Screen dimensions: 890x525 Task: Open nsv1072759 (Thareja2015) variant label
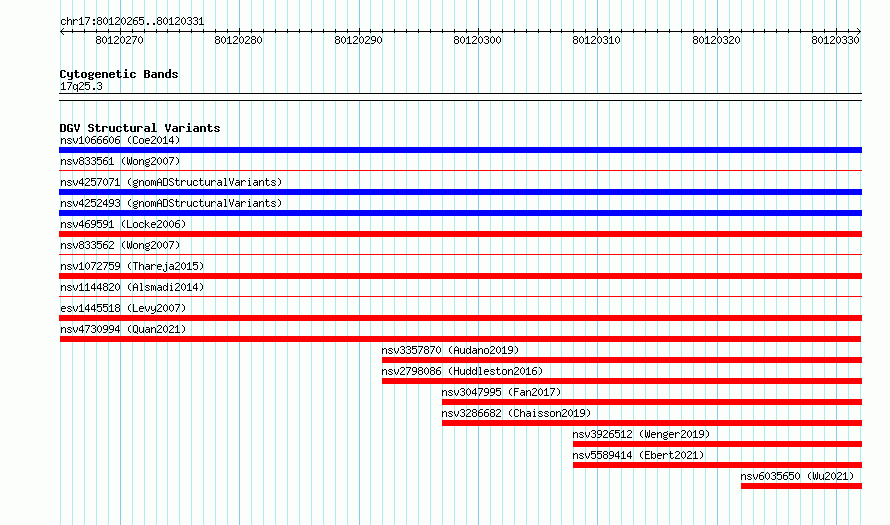pyautogui.click(x=132, y=266)
